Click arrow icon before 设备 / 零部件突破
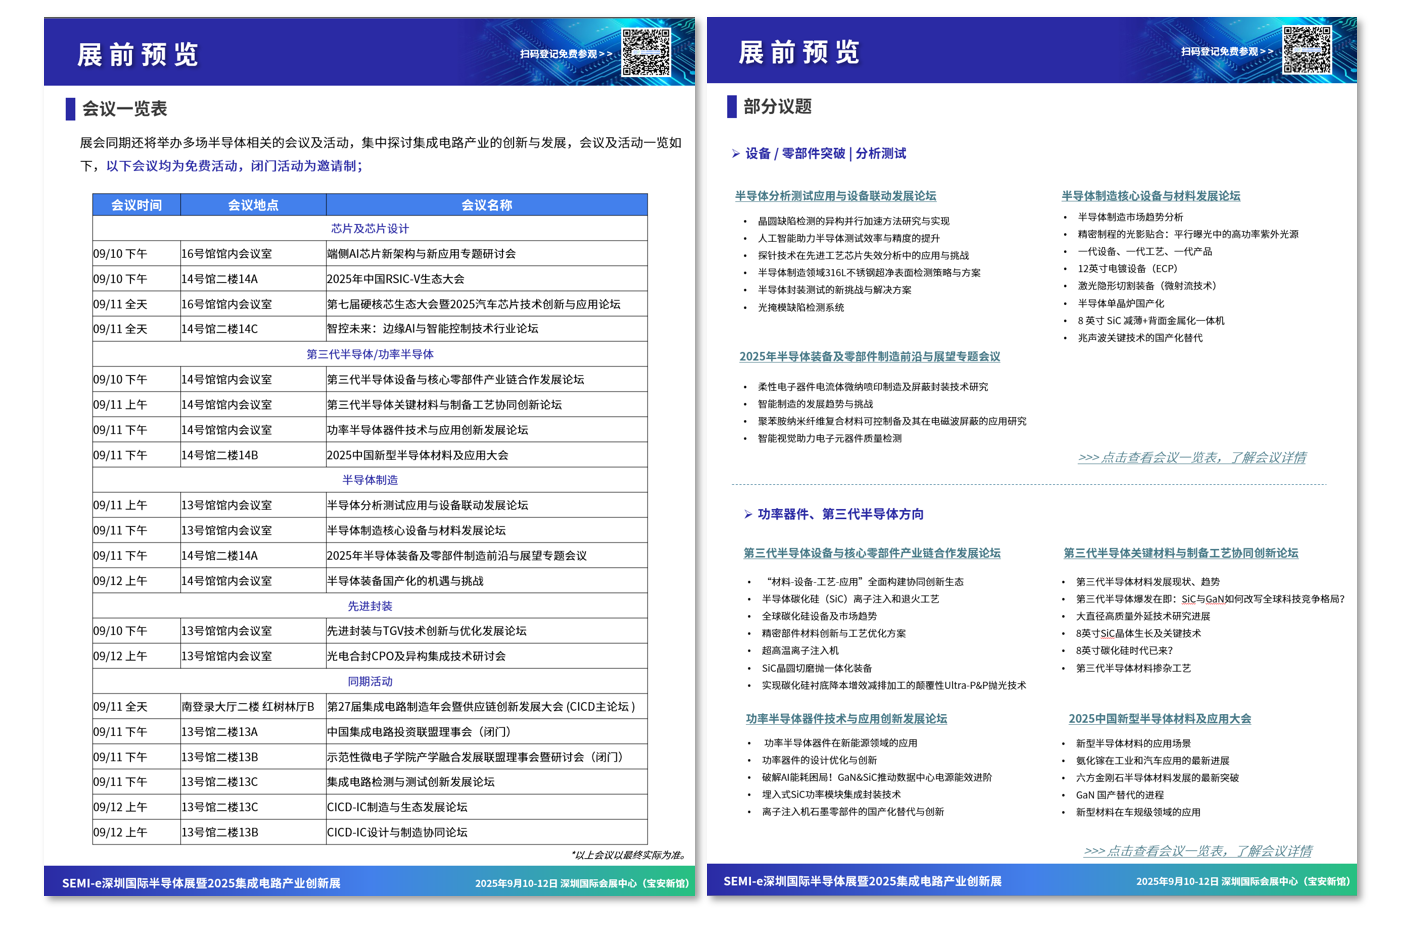Viewport: 1405px width, 925px height. (736, 154)
